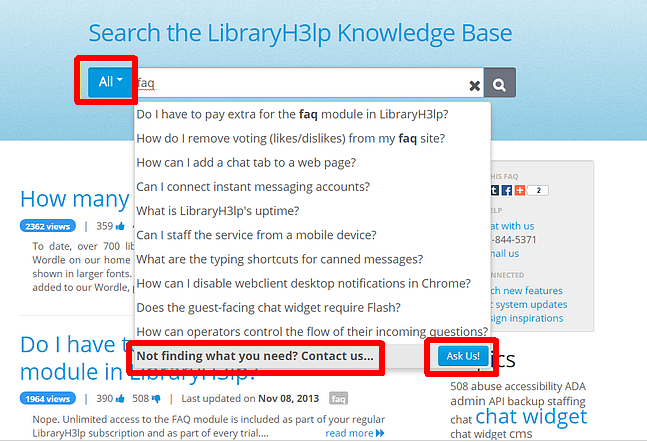Screen dimensions: 647x442
Task: Share via the Facebook icon
Action: click(507, 190)
